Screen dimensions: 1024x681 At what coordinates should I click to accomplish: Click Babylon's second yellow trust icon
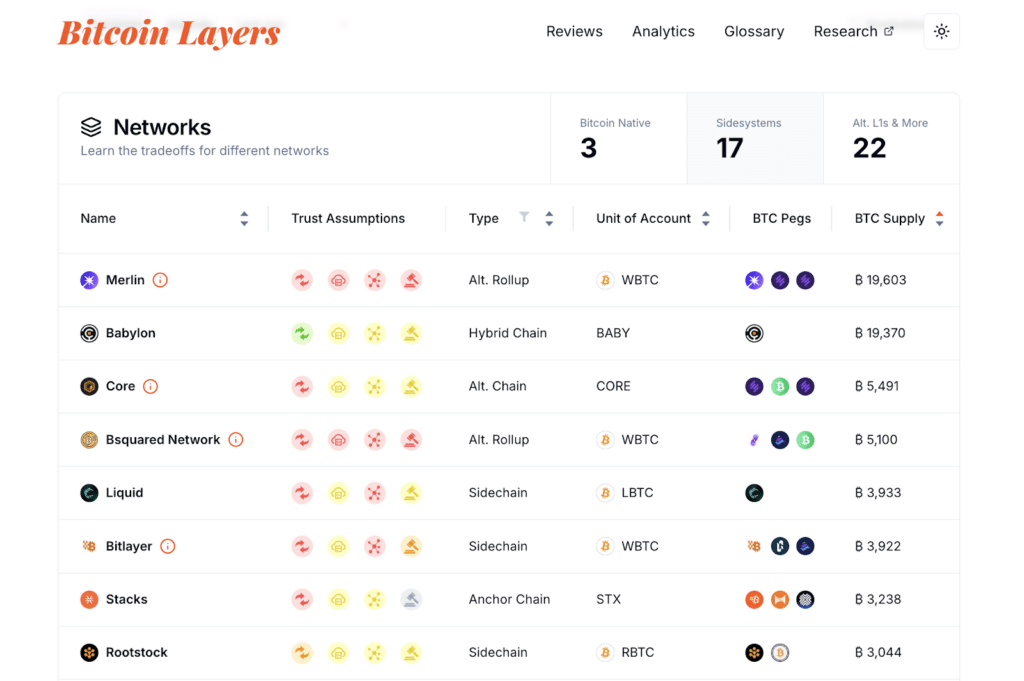(x=338, y=333)
